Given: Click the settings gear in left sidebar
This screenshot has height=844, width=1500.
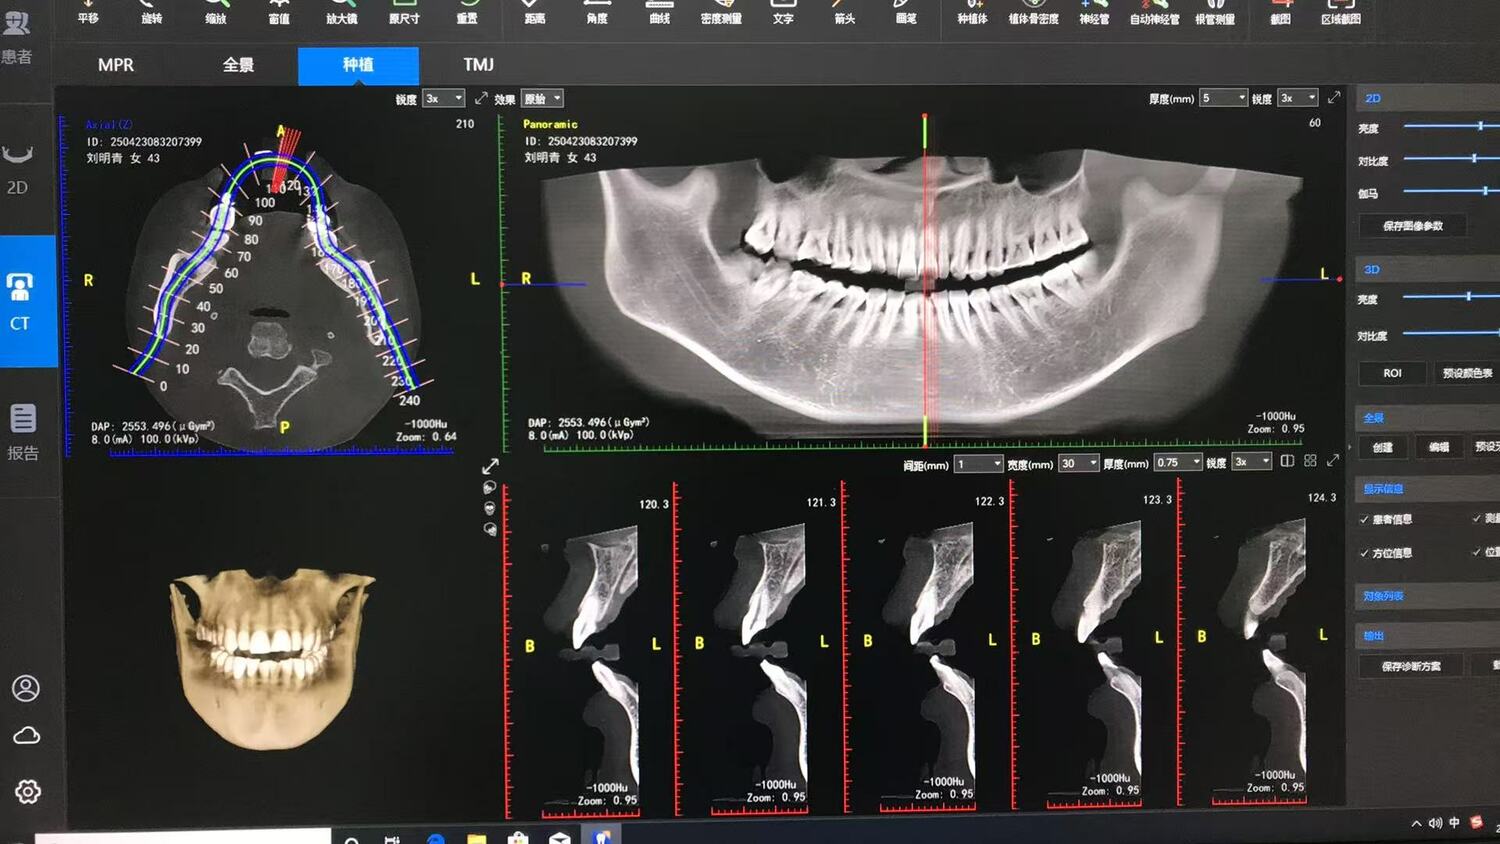Looking at the screenshot, I should [27, 792].
